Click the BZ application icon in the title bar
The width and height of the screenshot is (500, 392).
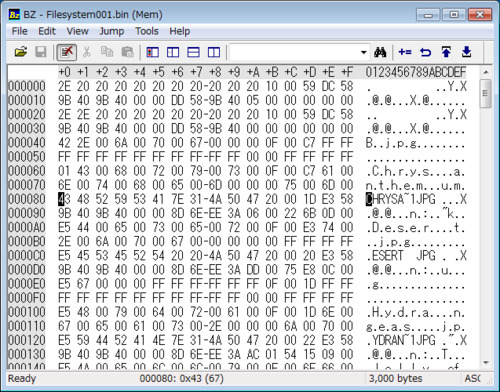point(14,15)
